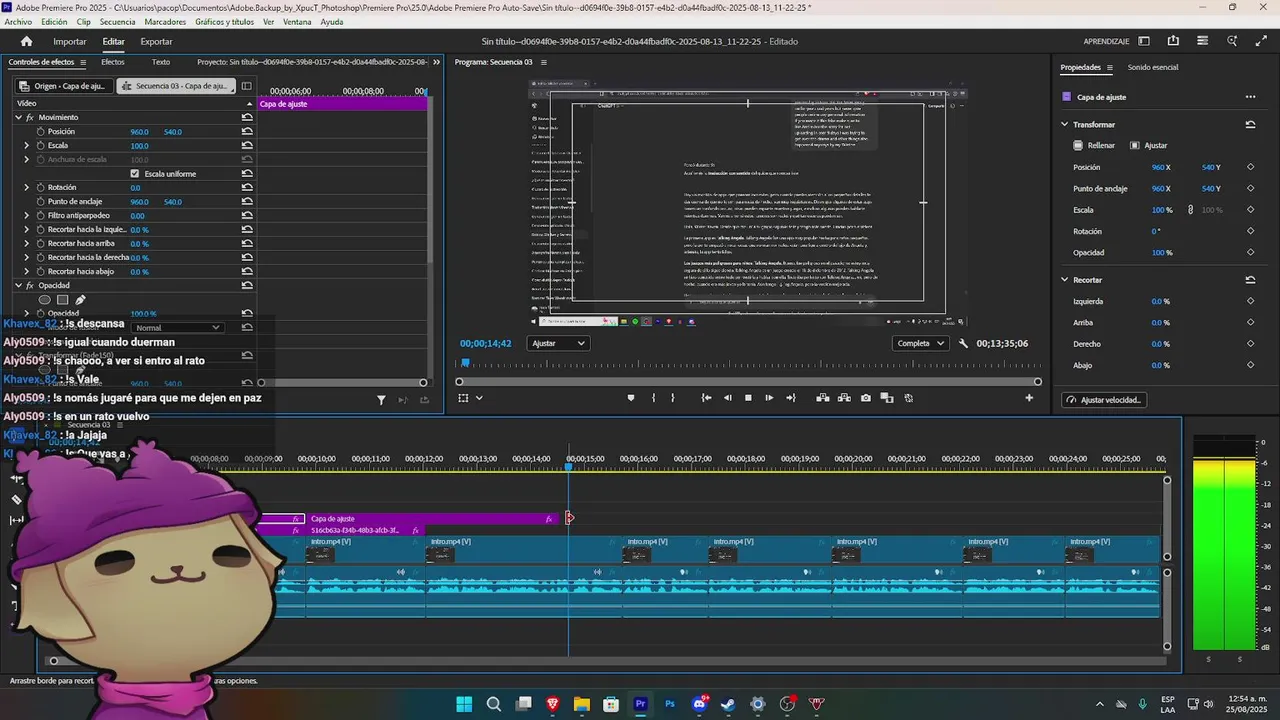Click the Extract button icon
The height and width of the screenshot is (720, 1280).
844,398
